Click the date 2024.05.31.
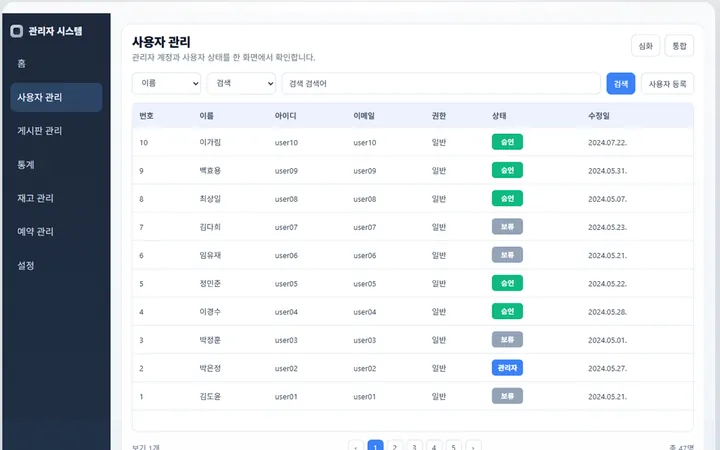 608,171
